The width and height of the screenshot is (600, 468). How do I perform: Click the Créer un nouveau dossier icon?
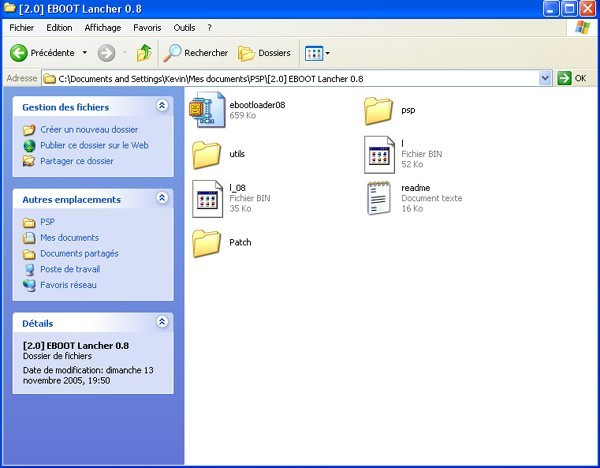pyautogui.click(x=29, y=130)
